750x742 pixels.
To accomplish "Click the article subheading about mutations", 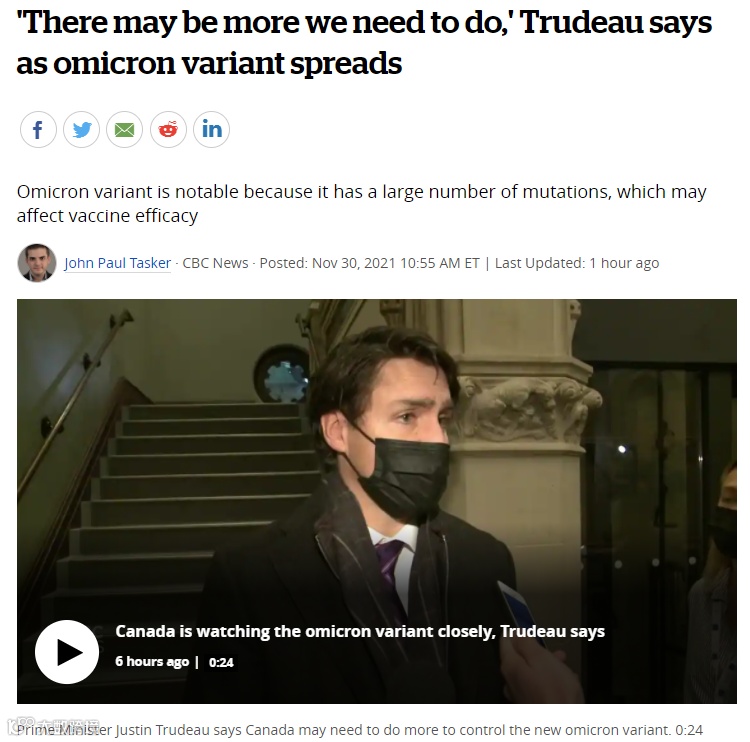I will (x=361, y=203).
